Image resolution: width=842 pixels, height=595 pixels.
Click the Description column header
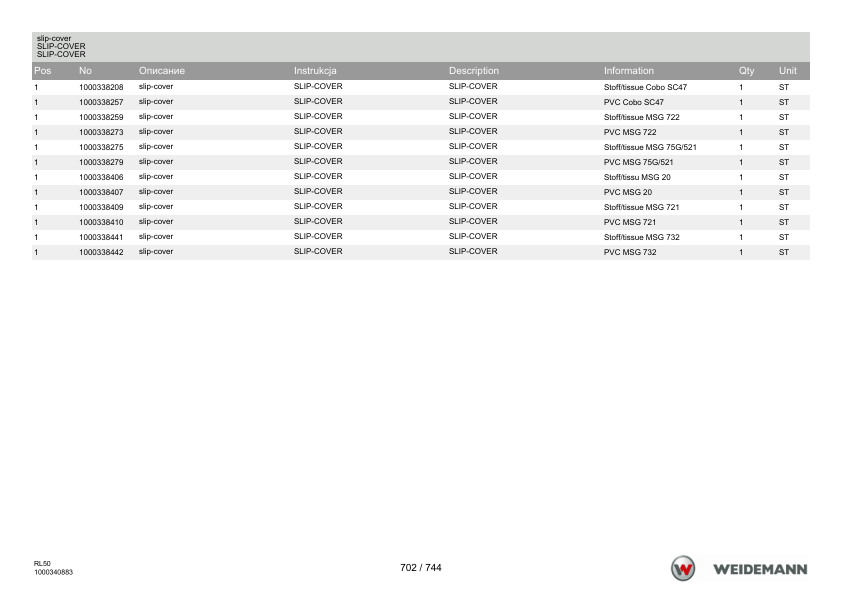coord(474,70)
